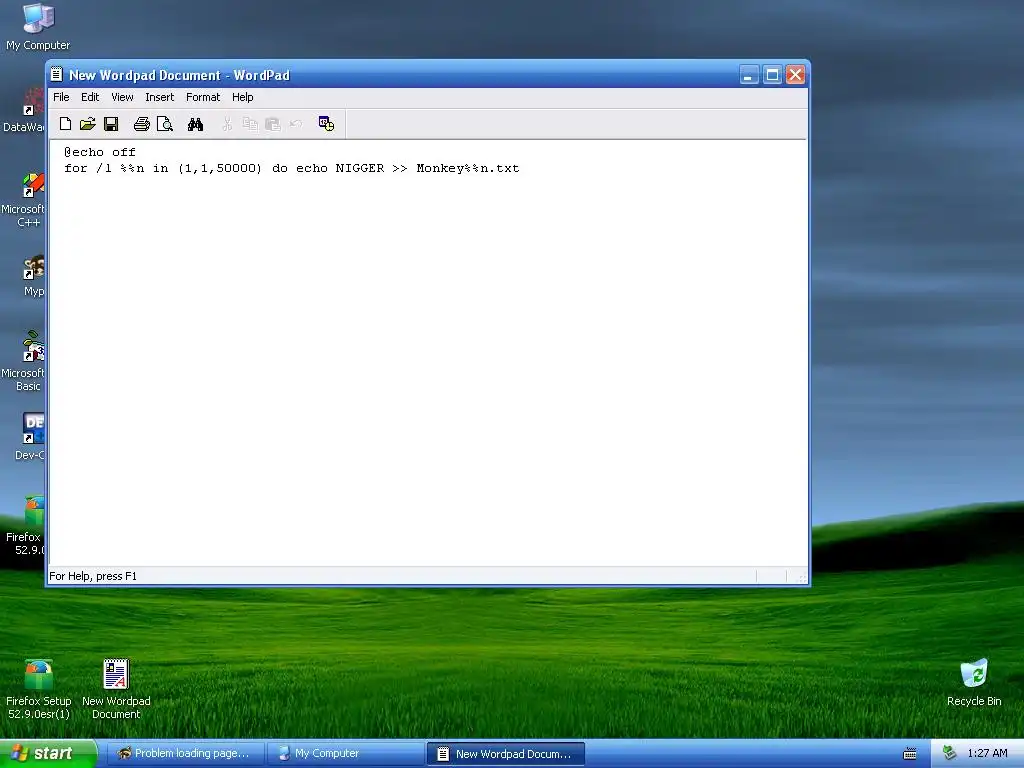This screenshot has height=768, width=1024.
Task: Click the New document icon in WordPad toolbar
Action: pyautogui.click(x=65, y=124)
